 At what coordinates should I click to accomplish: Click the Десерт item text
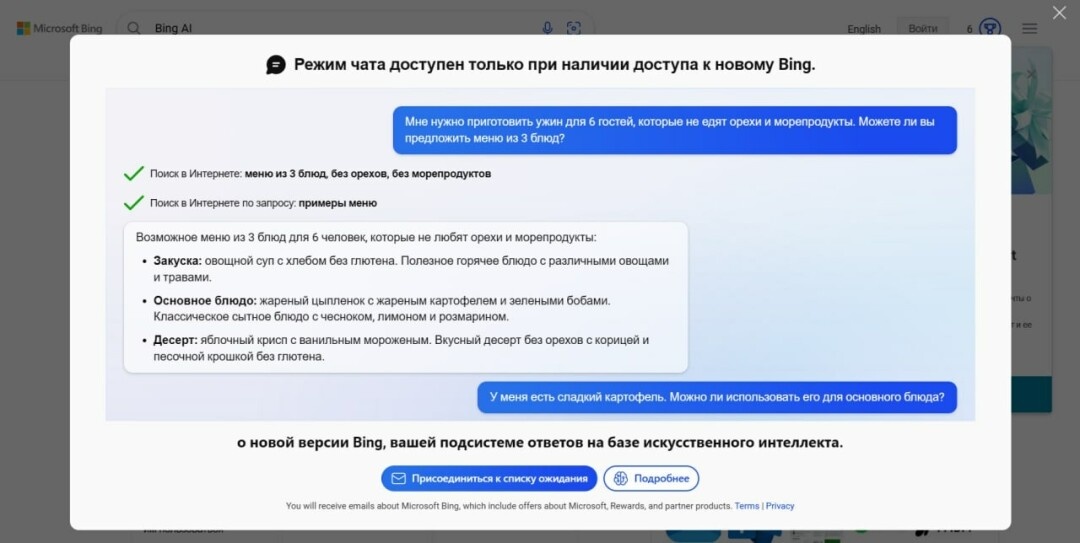(x=401, y=348)
